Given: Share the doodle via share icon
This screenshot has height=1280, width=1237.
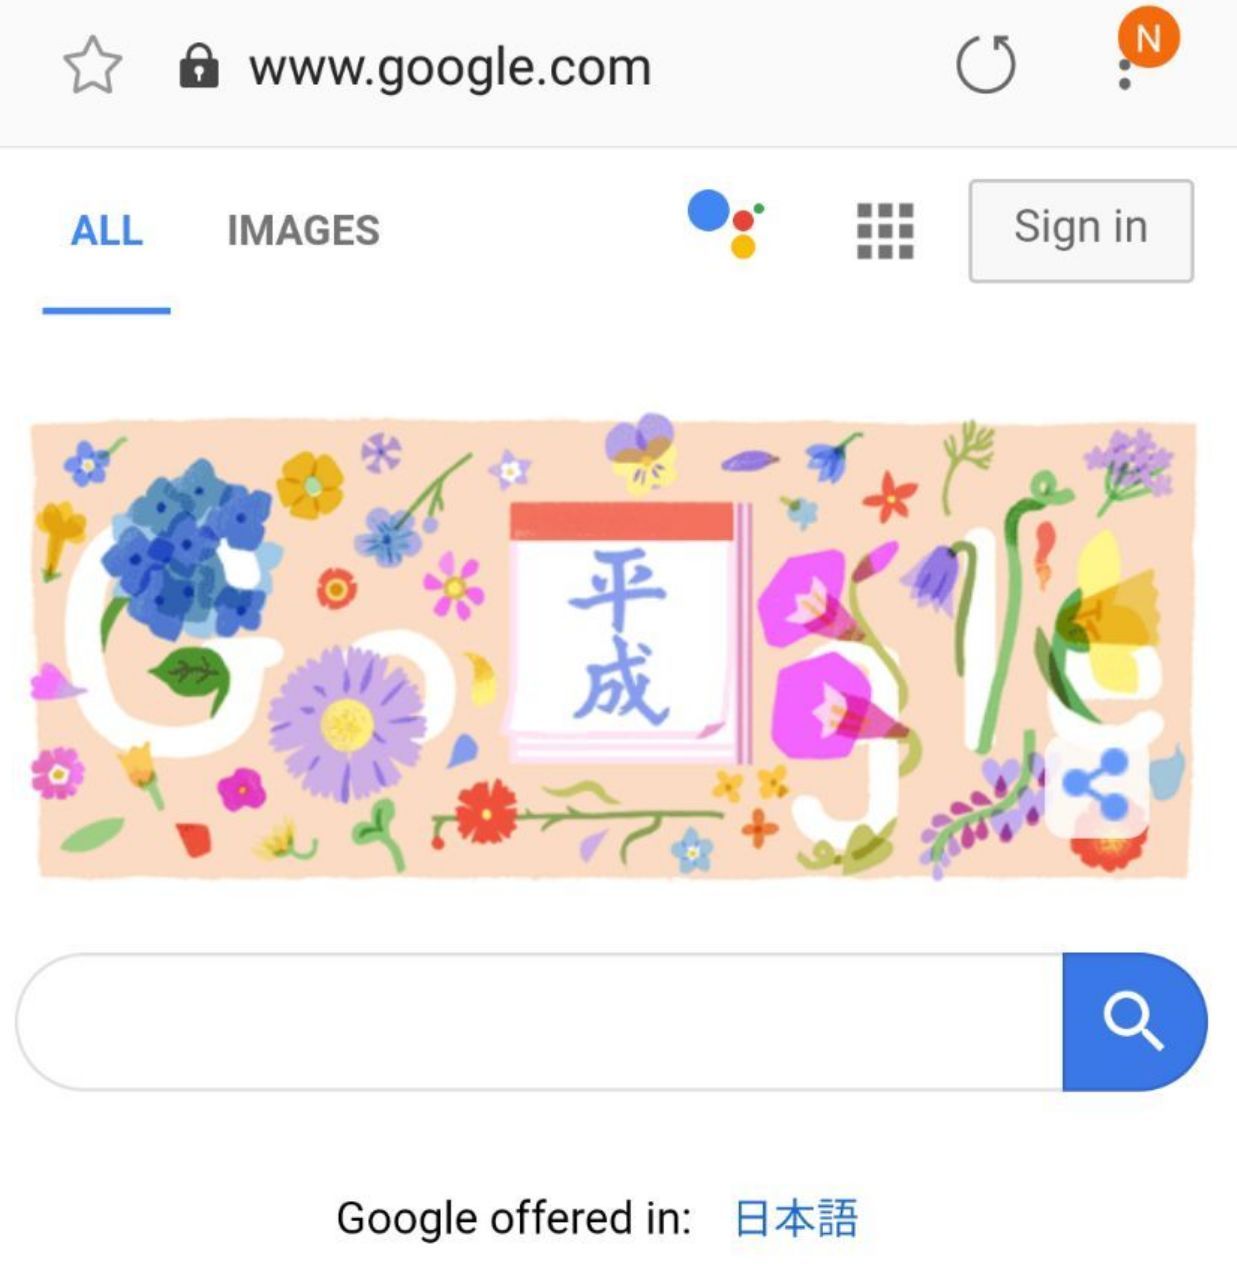Looking at the screenshot, I should (x=1096, y=786).
